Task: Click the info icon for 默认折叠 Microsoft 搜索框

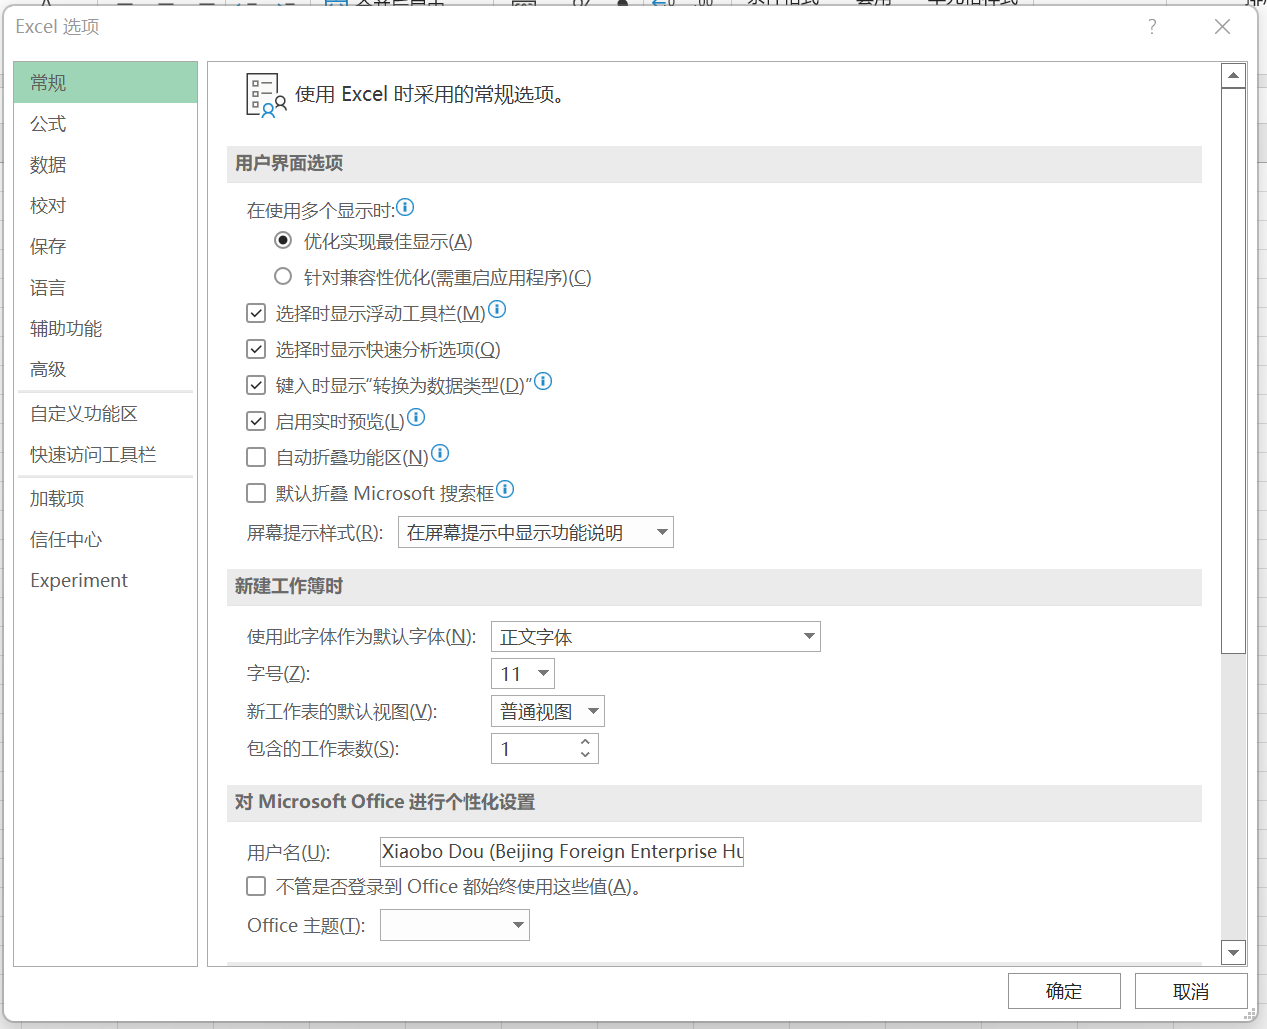Action: [505, 489]
